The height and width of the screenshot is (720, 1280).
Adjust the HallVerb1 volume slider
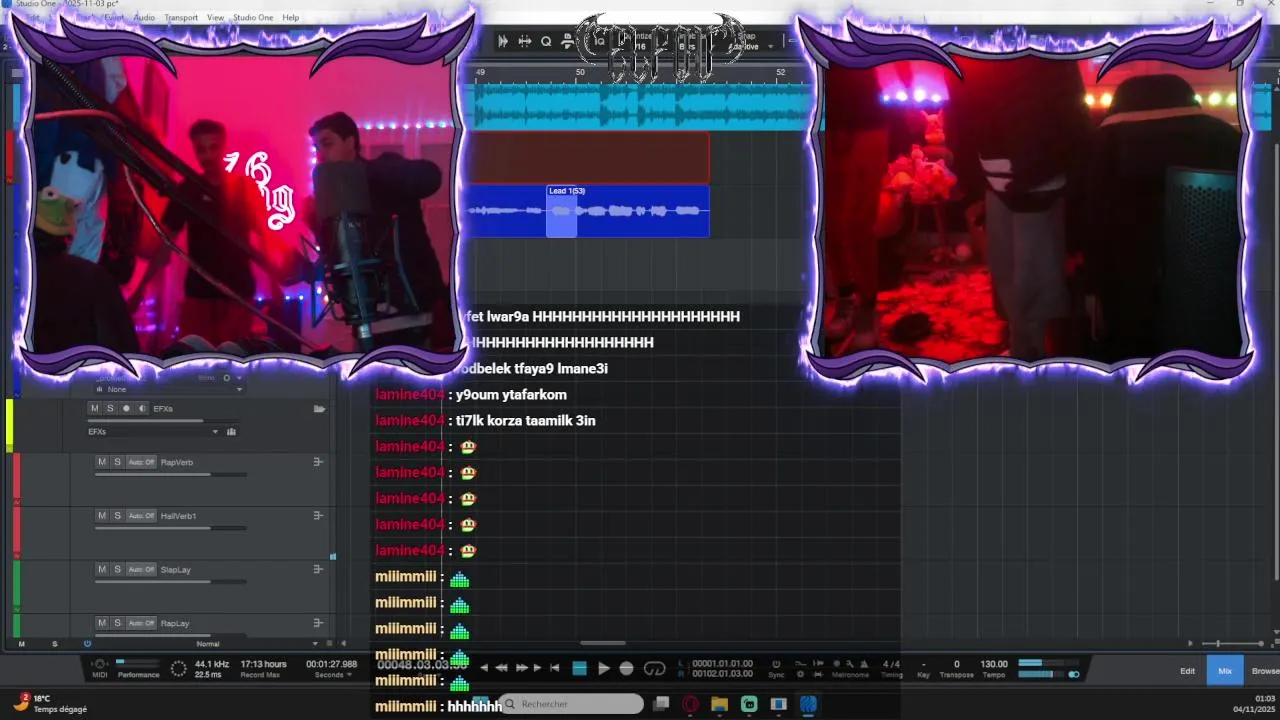tap(170, 528)
